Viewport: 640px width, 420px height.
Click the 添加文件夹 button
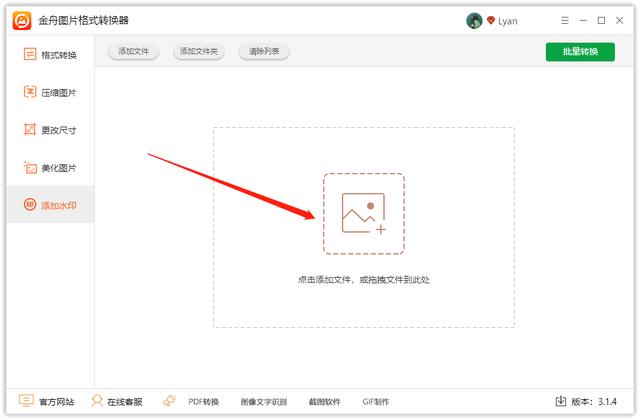pyautogui.click(x=199, y=51)
